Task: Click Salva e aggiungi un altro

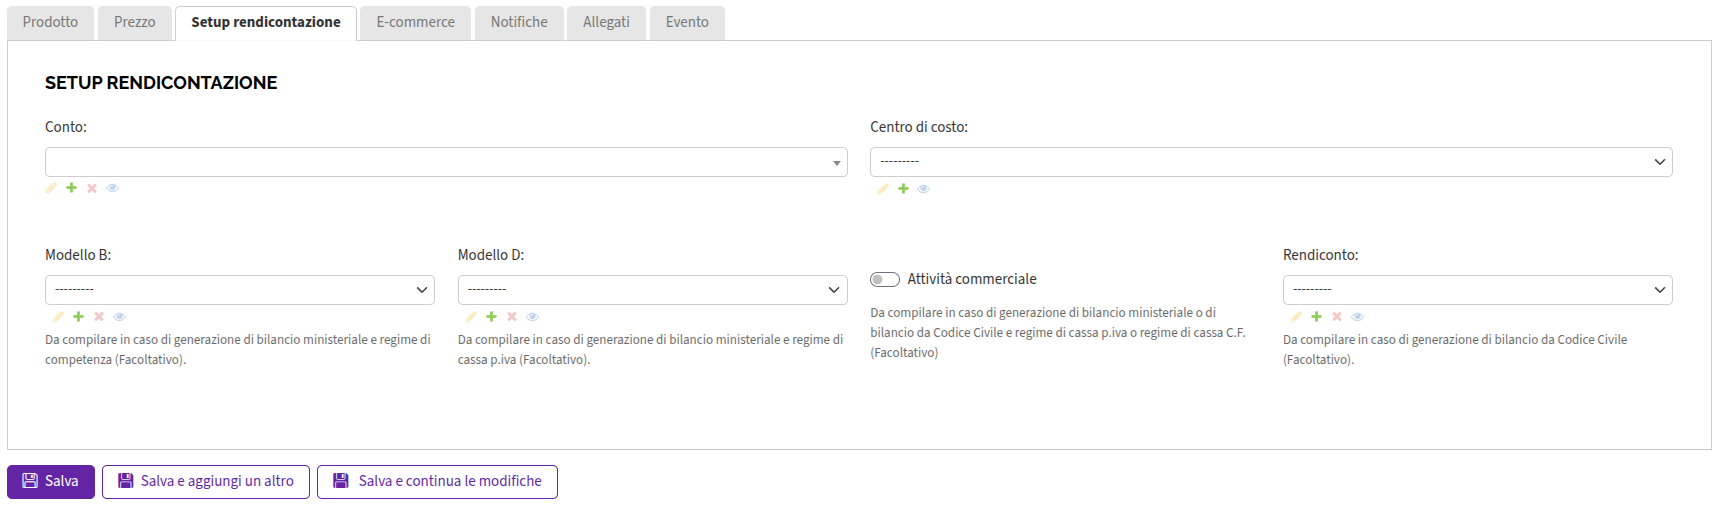Action: (206, 482)
